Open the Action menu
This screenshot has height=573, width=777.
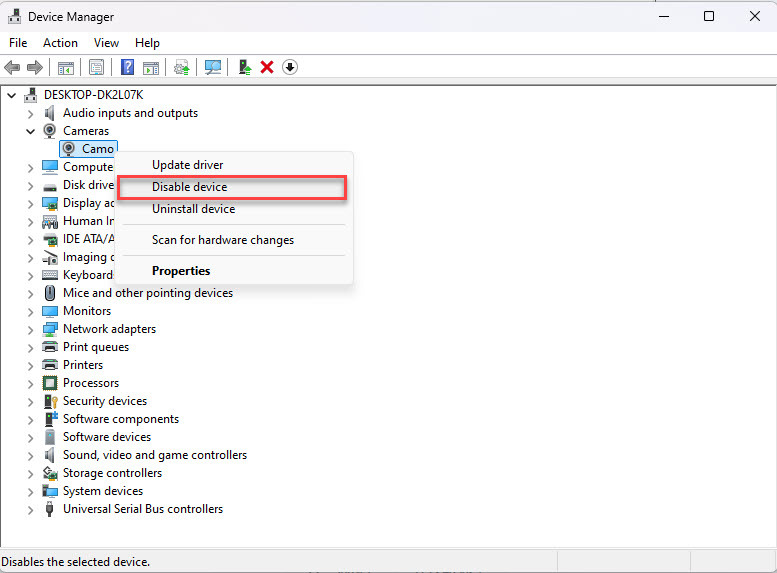click(60, 43)
